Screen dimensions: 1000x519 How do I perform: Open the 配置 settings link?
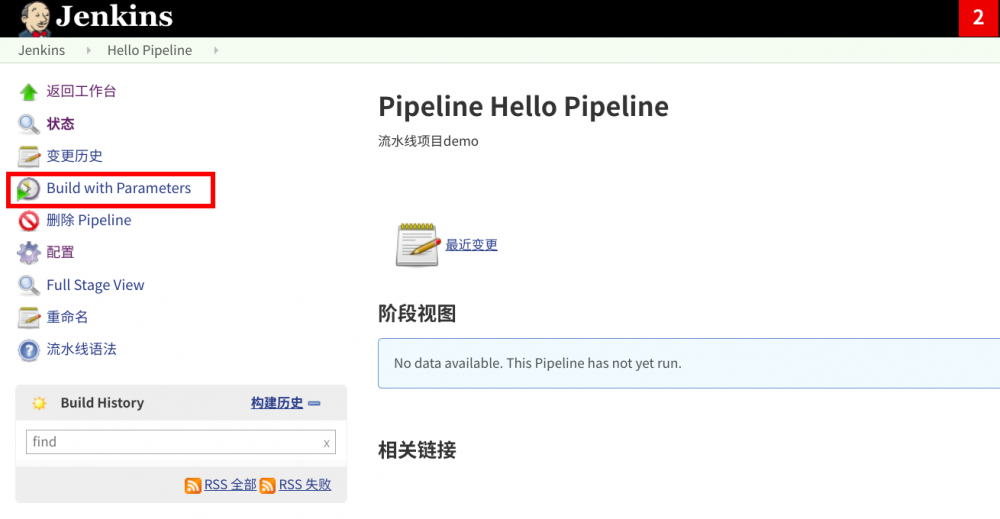click(x=61, y=252)
